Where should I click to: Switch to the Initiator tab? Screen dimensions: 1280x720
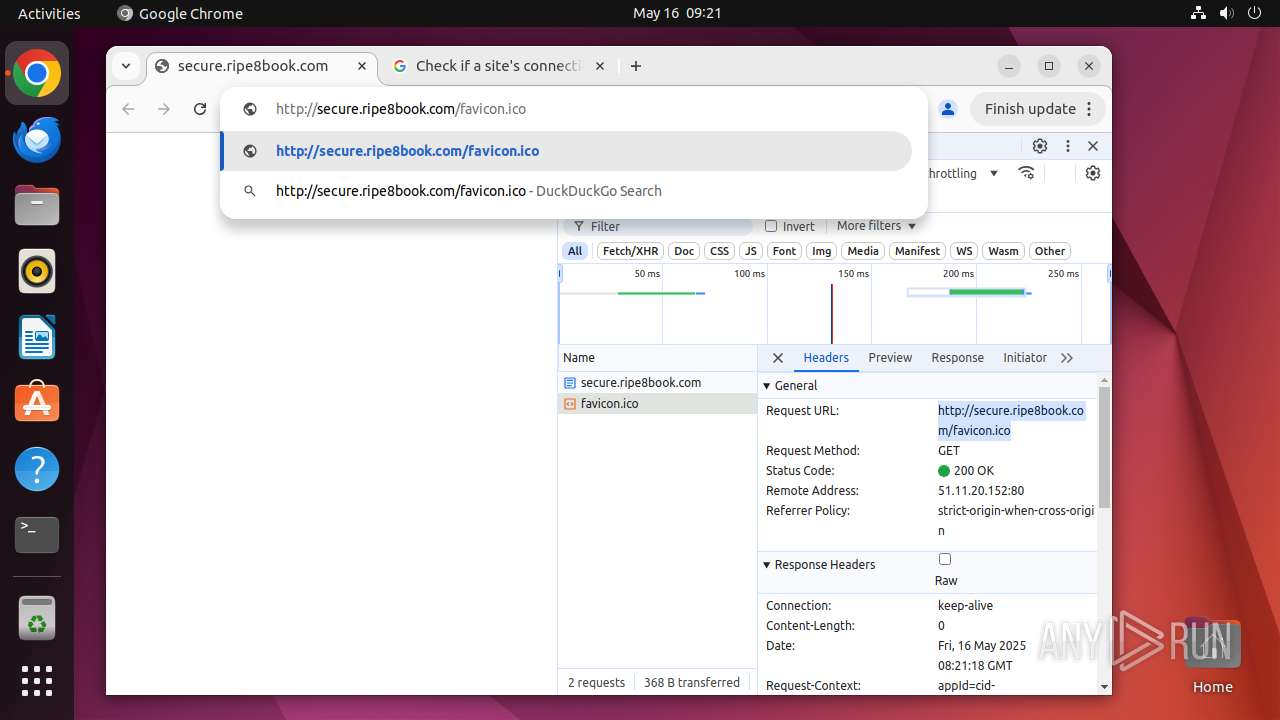[1025, 358]
